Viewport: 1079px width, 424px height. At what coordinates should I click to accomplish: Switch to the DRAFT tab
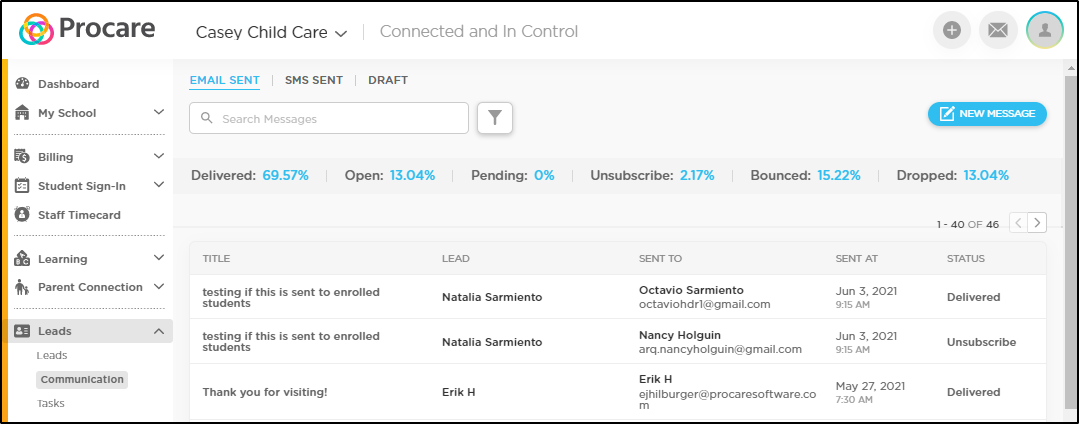(x=388, y=80)
